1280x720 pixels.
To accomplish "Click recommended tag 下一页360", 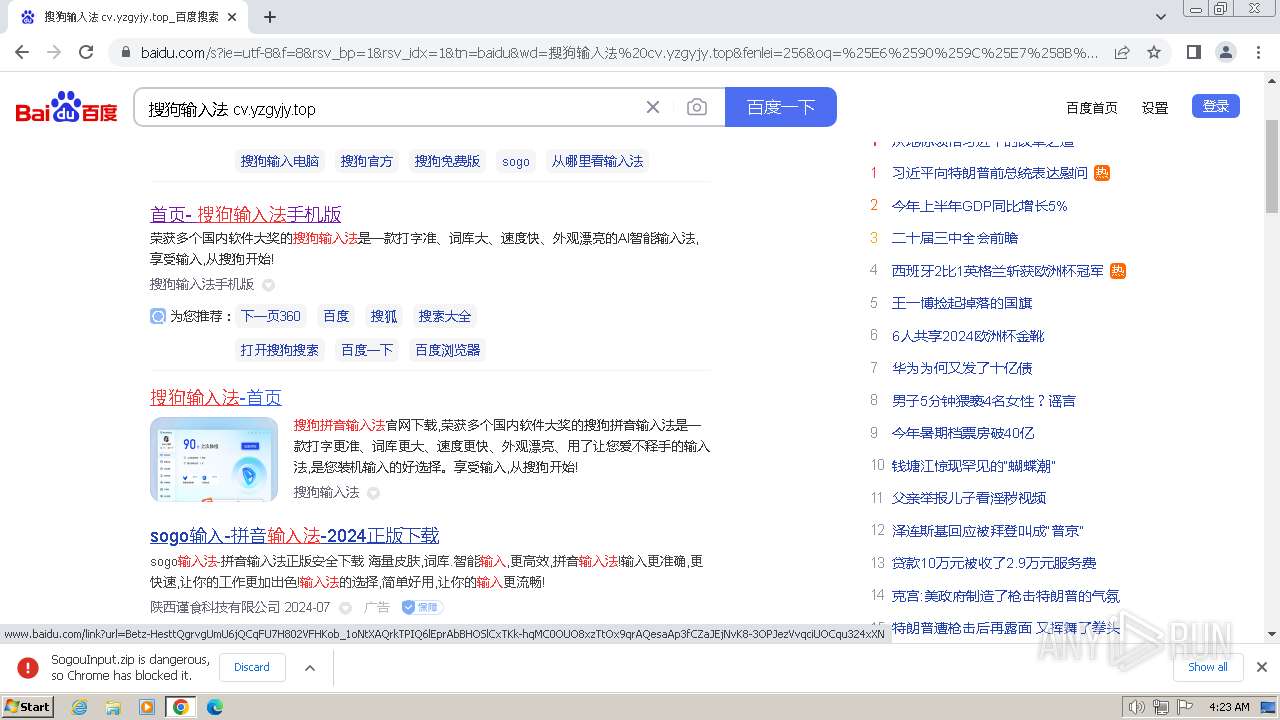I will click(271, 316).
